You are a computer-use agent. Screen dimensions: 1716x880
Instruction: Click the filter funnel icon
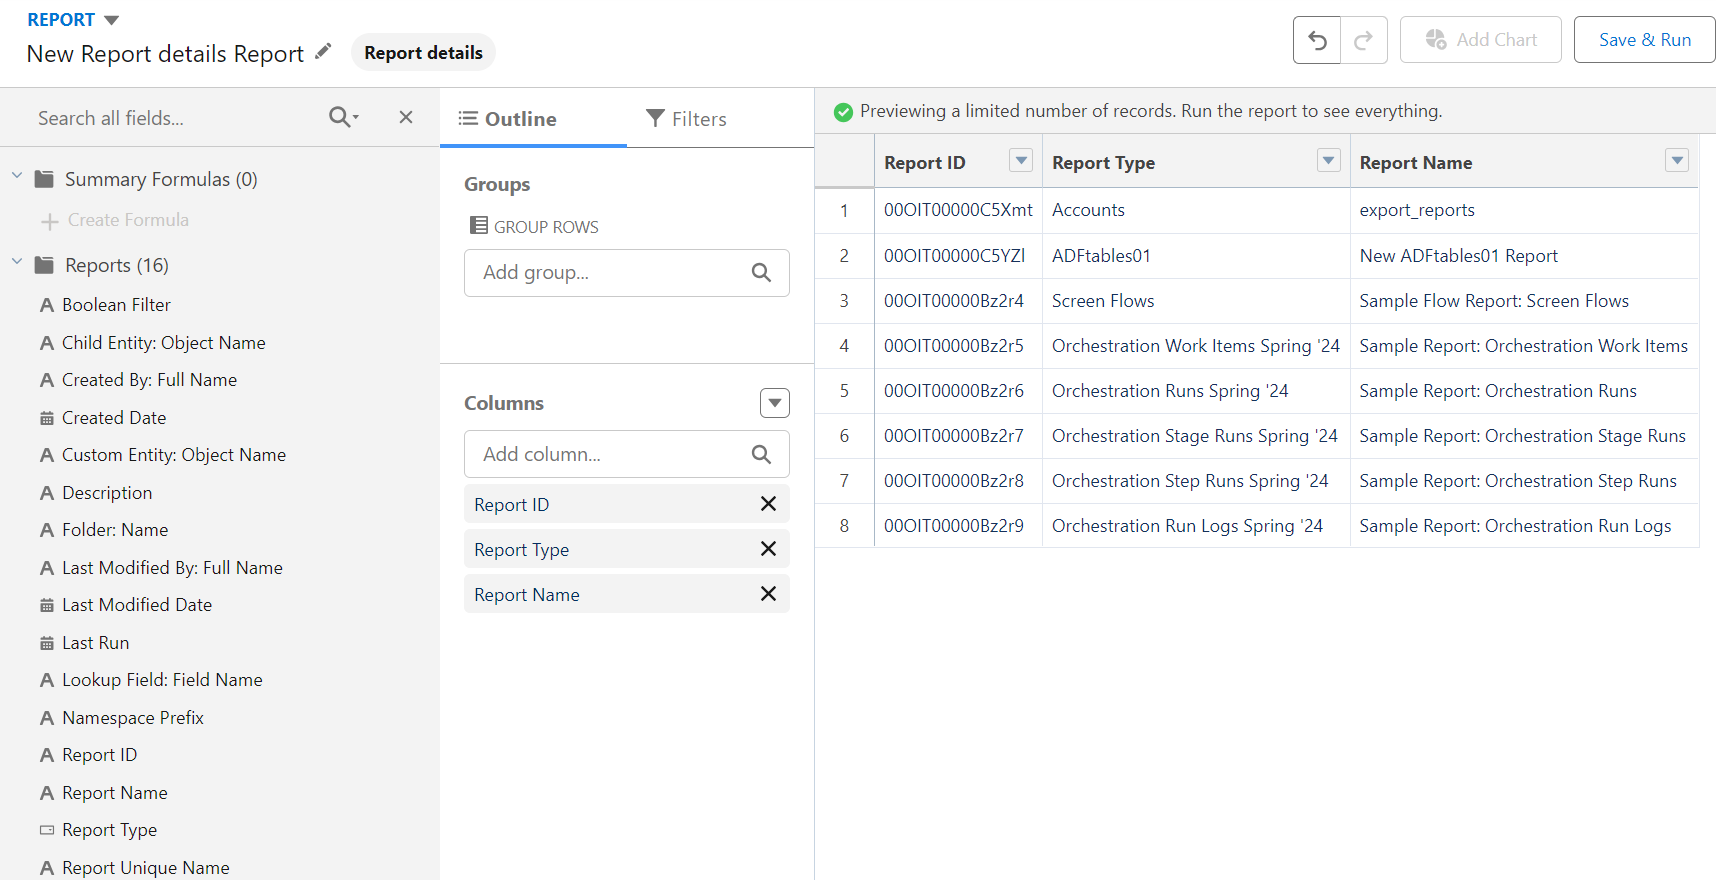655,119
